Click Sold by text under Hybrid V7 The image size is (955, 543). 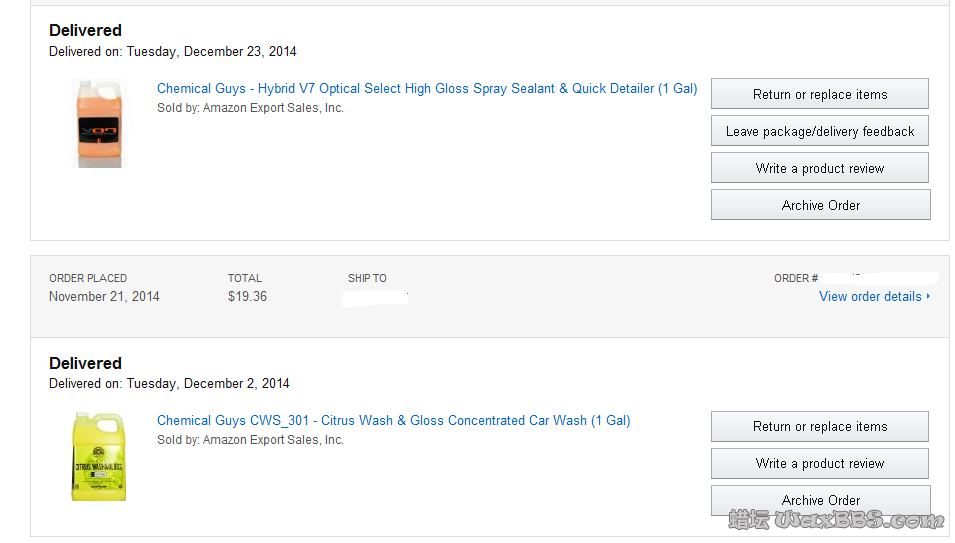[250, 108]
